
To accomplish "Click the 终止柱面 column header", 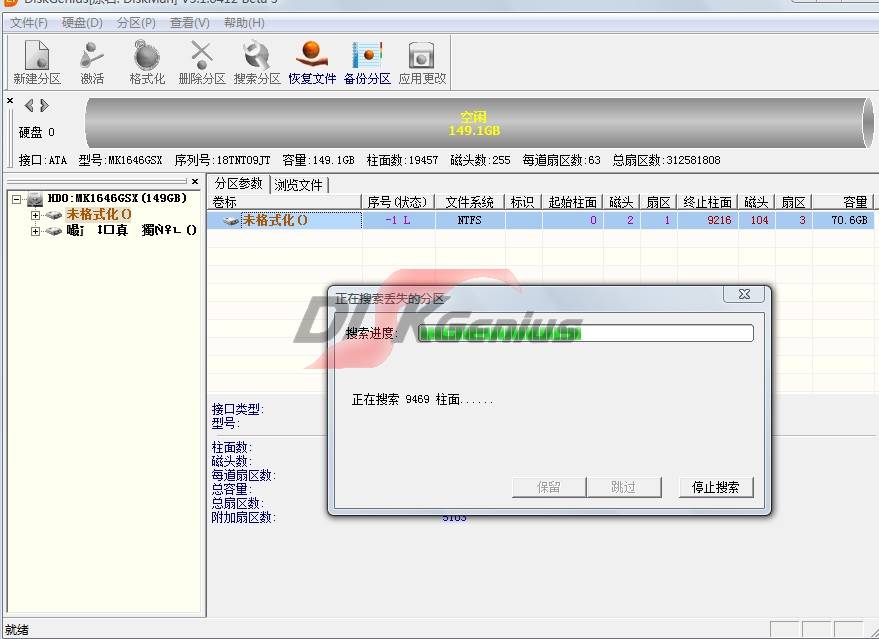I will click(x=707, y=202).
